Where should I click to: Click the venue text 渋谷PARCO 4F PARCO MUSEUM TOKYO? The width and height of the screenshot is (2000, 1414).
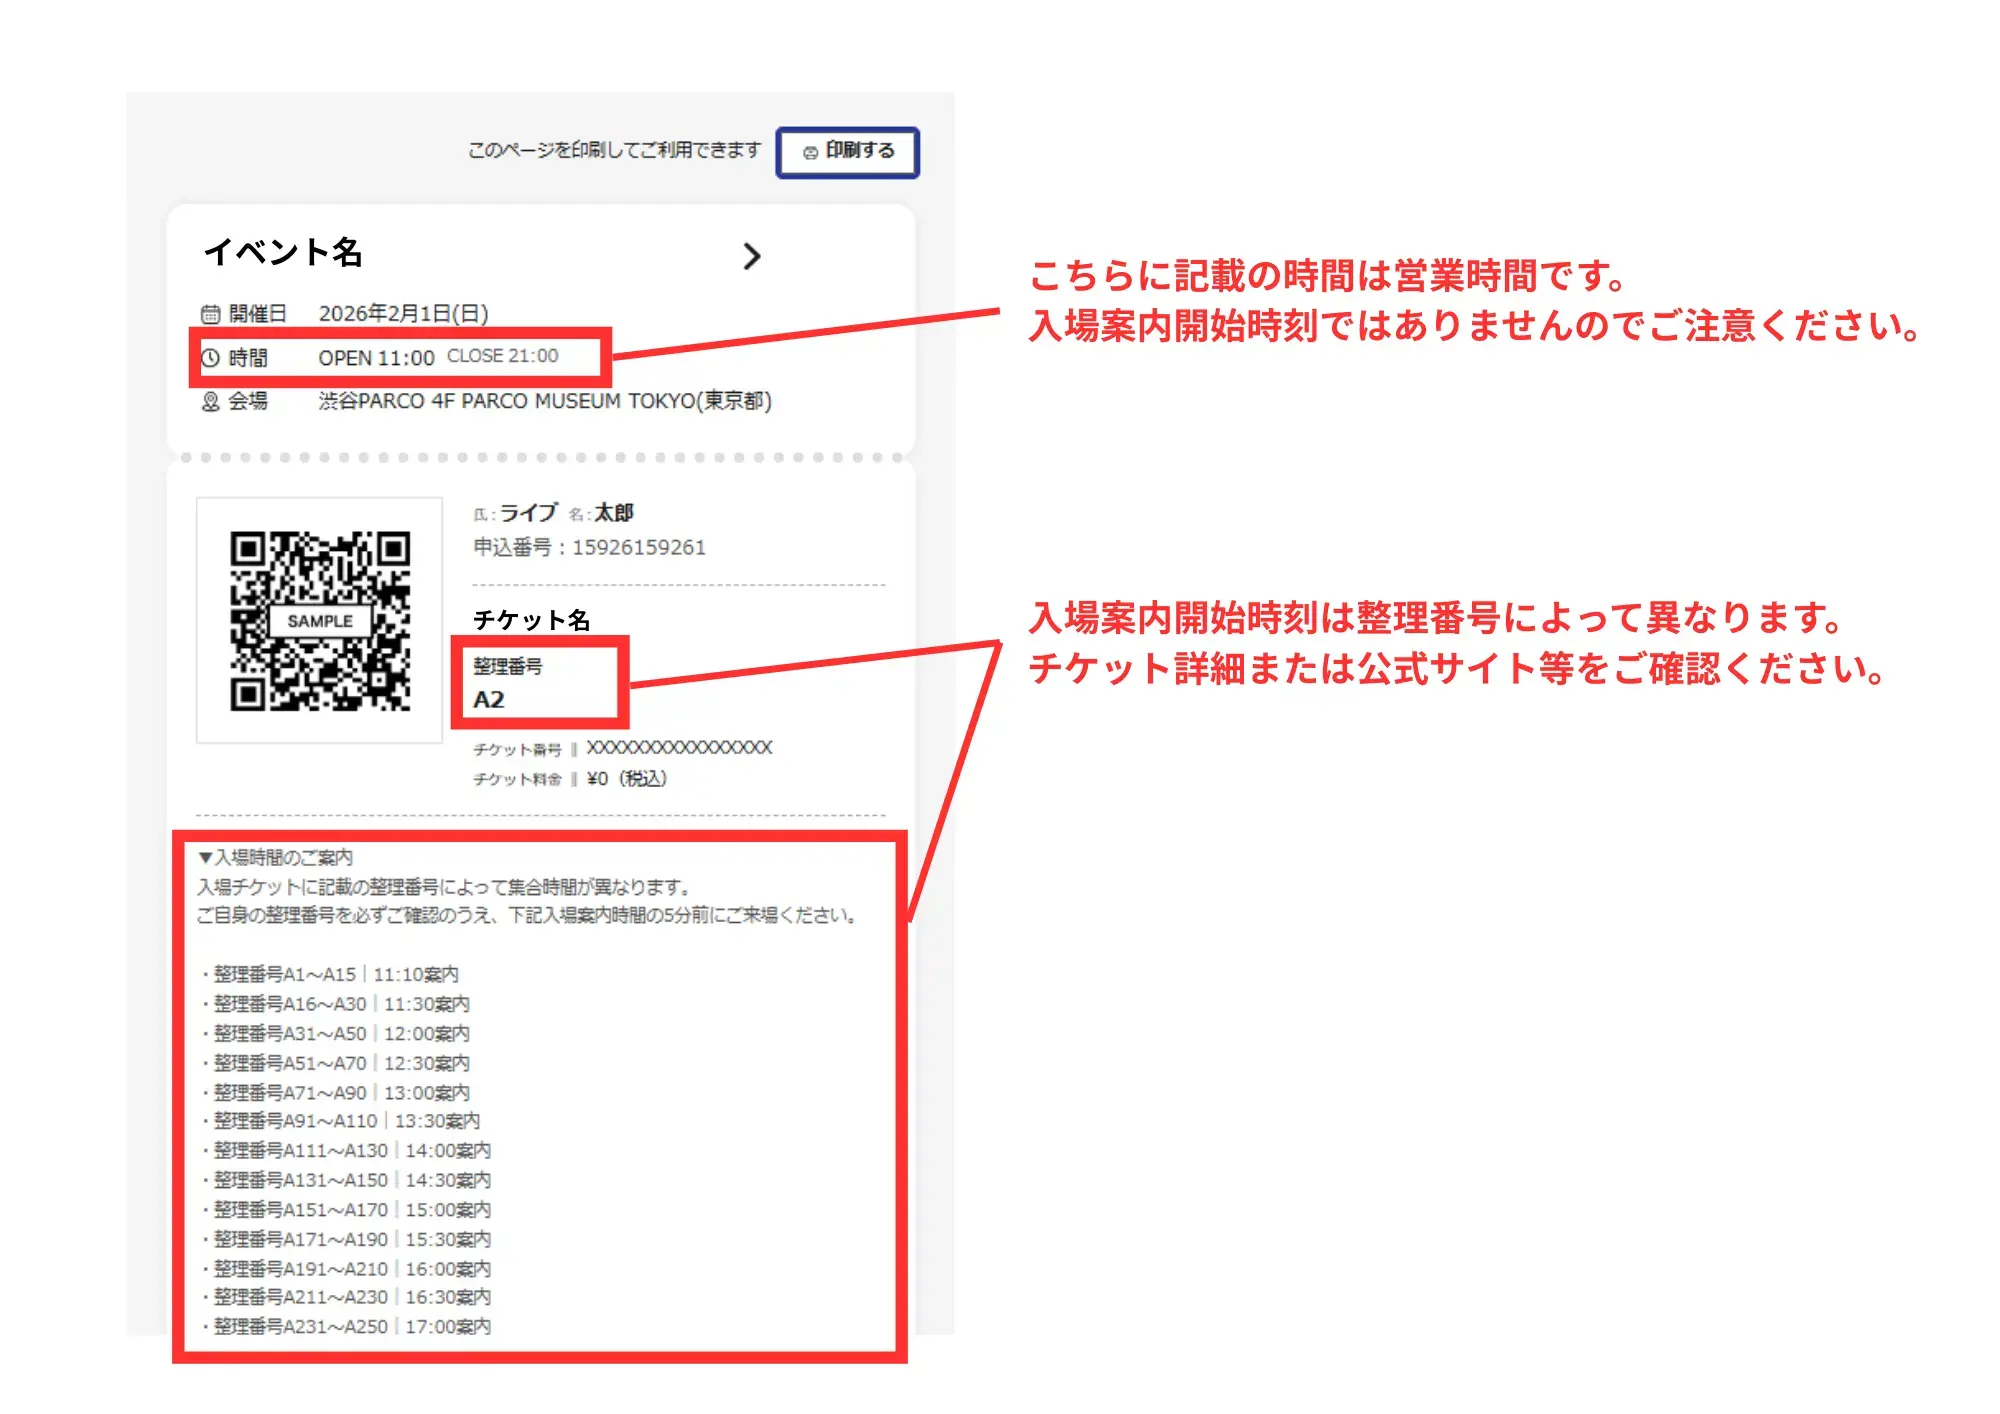(544, 401)
